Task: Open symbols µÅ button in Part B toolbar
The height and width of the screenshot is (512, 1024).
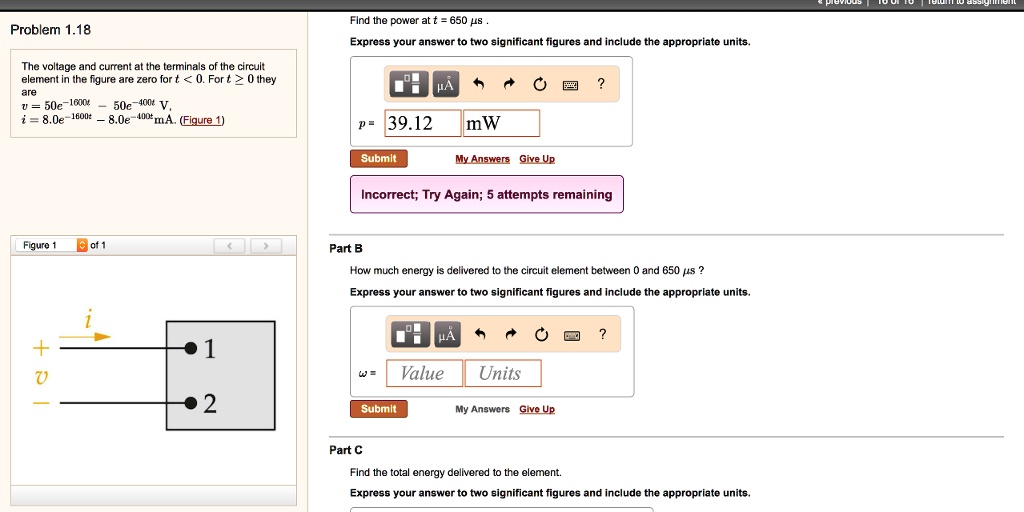Action: (x=447, y=334)
